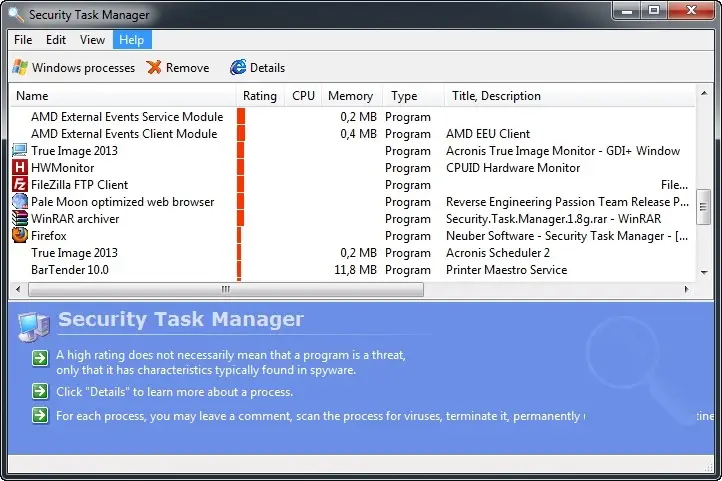Minimize the Security Task Manager window
722x481 pixels.
tap(626, 11)
